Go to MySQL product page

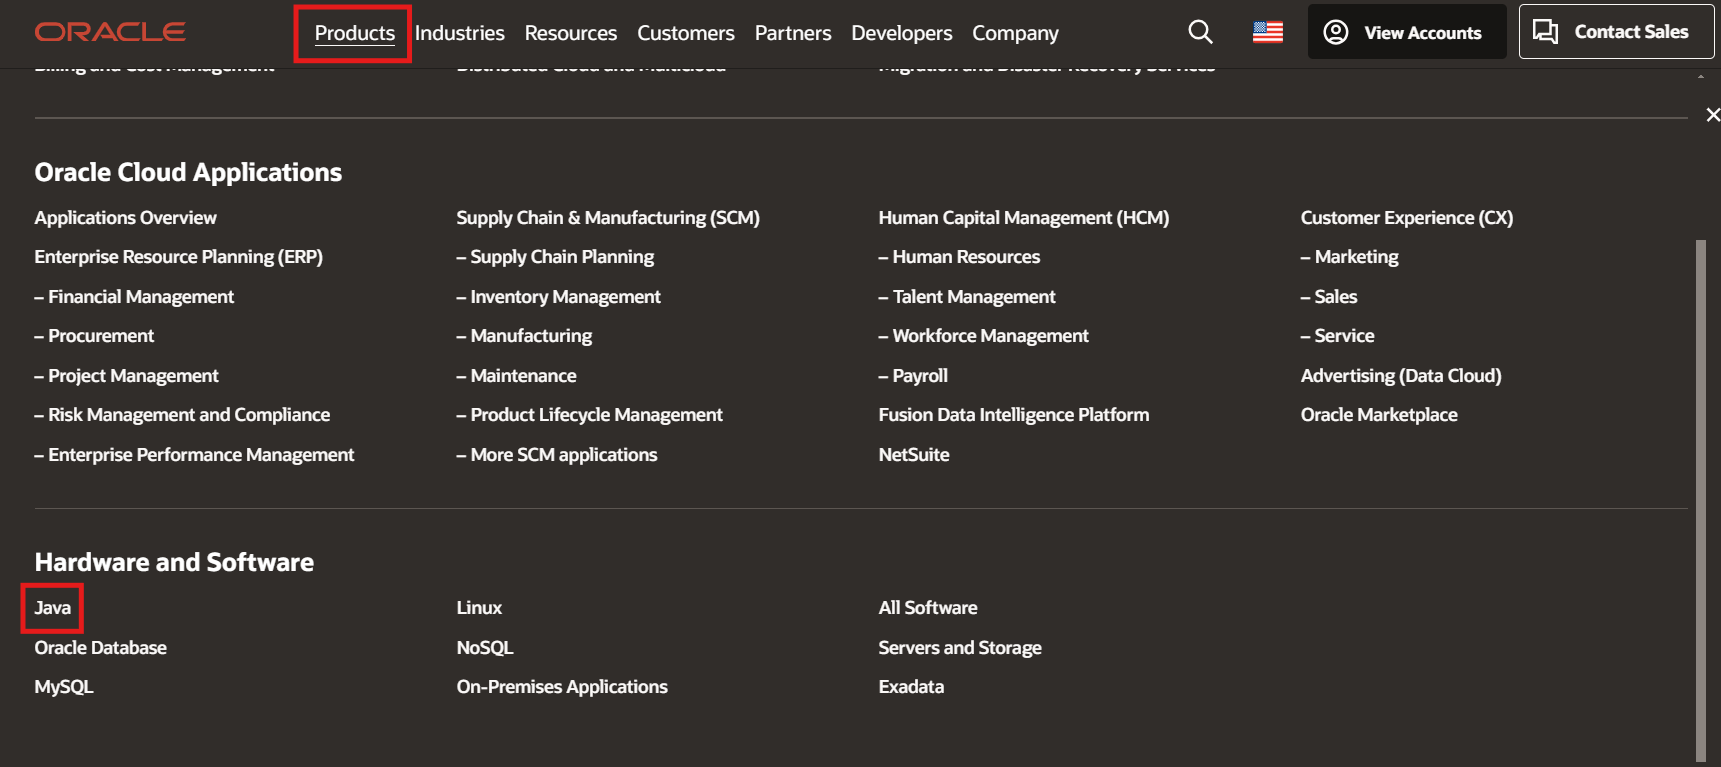pyautogui.click(x=64, y=687)
